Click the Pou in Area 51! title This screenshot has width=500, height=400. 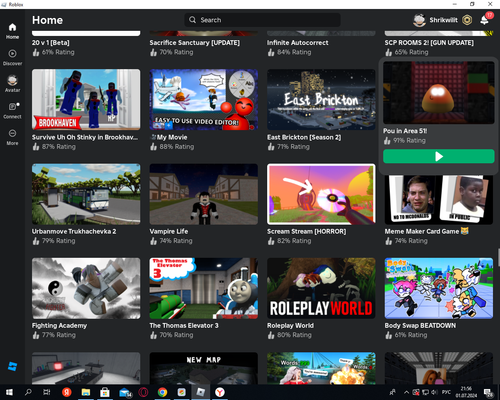tap(405, 131)
